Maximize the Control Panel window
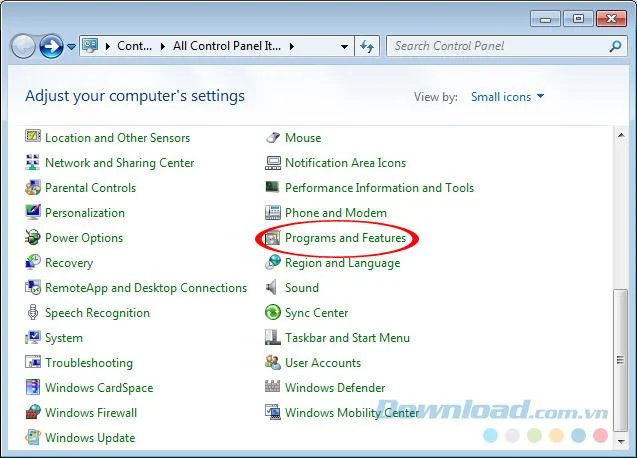Screen dimensions: 637x458 [578, 19]
